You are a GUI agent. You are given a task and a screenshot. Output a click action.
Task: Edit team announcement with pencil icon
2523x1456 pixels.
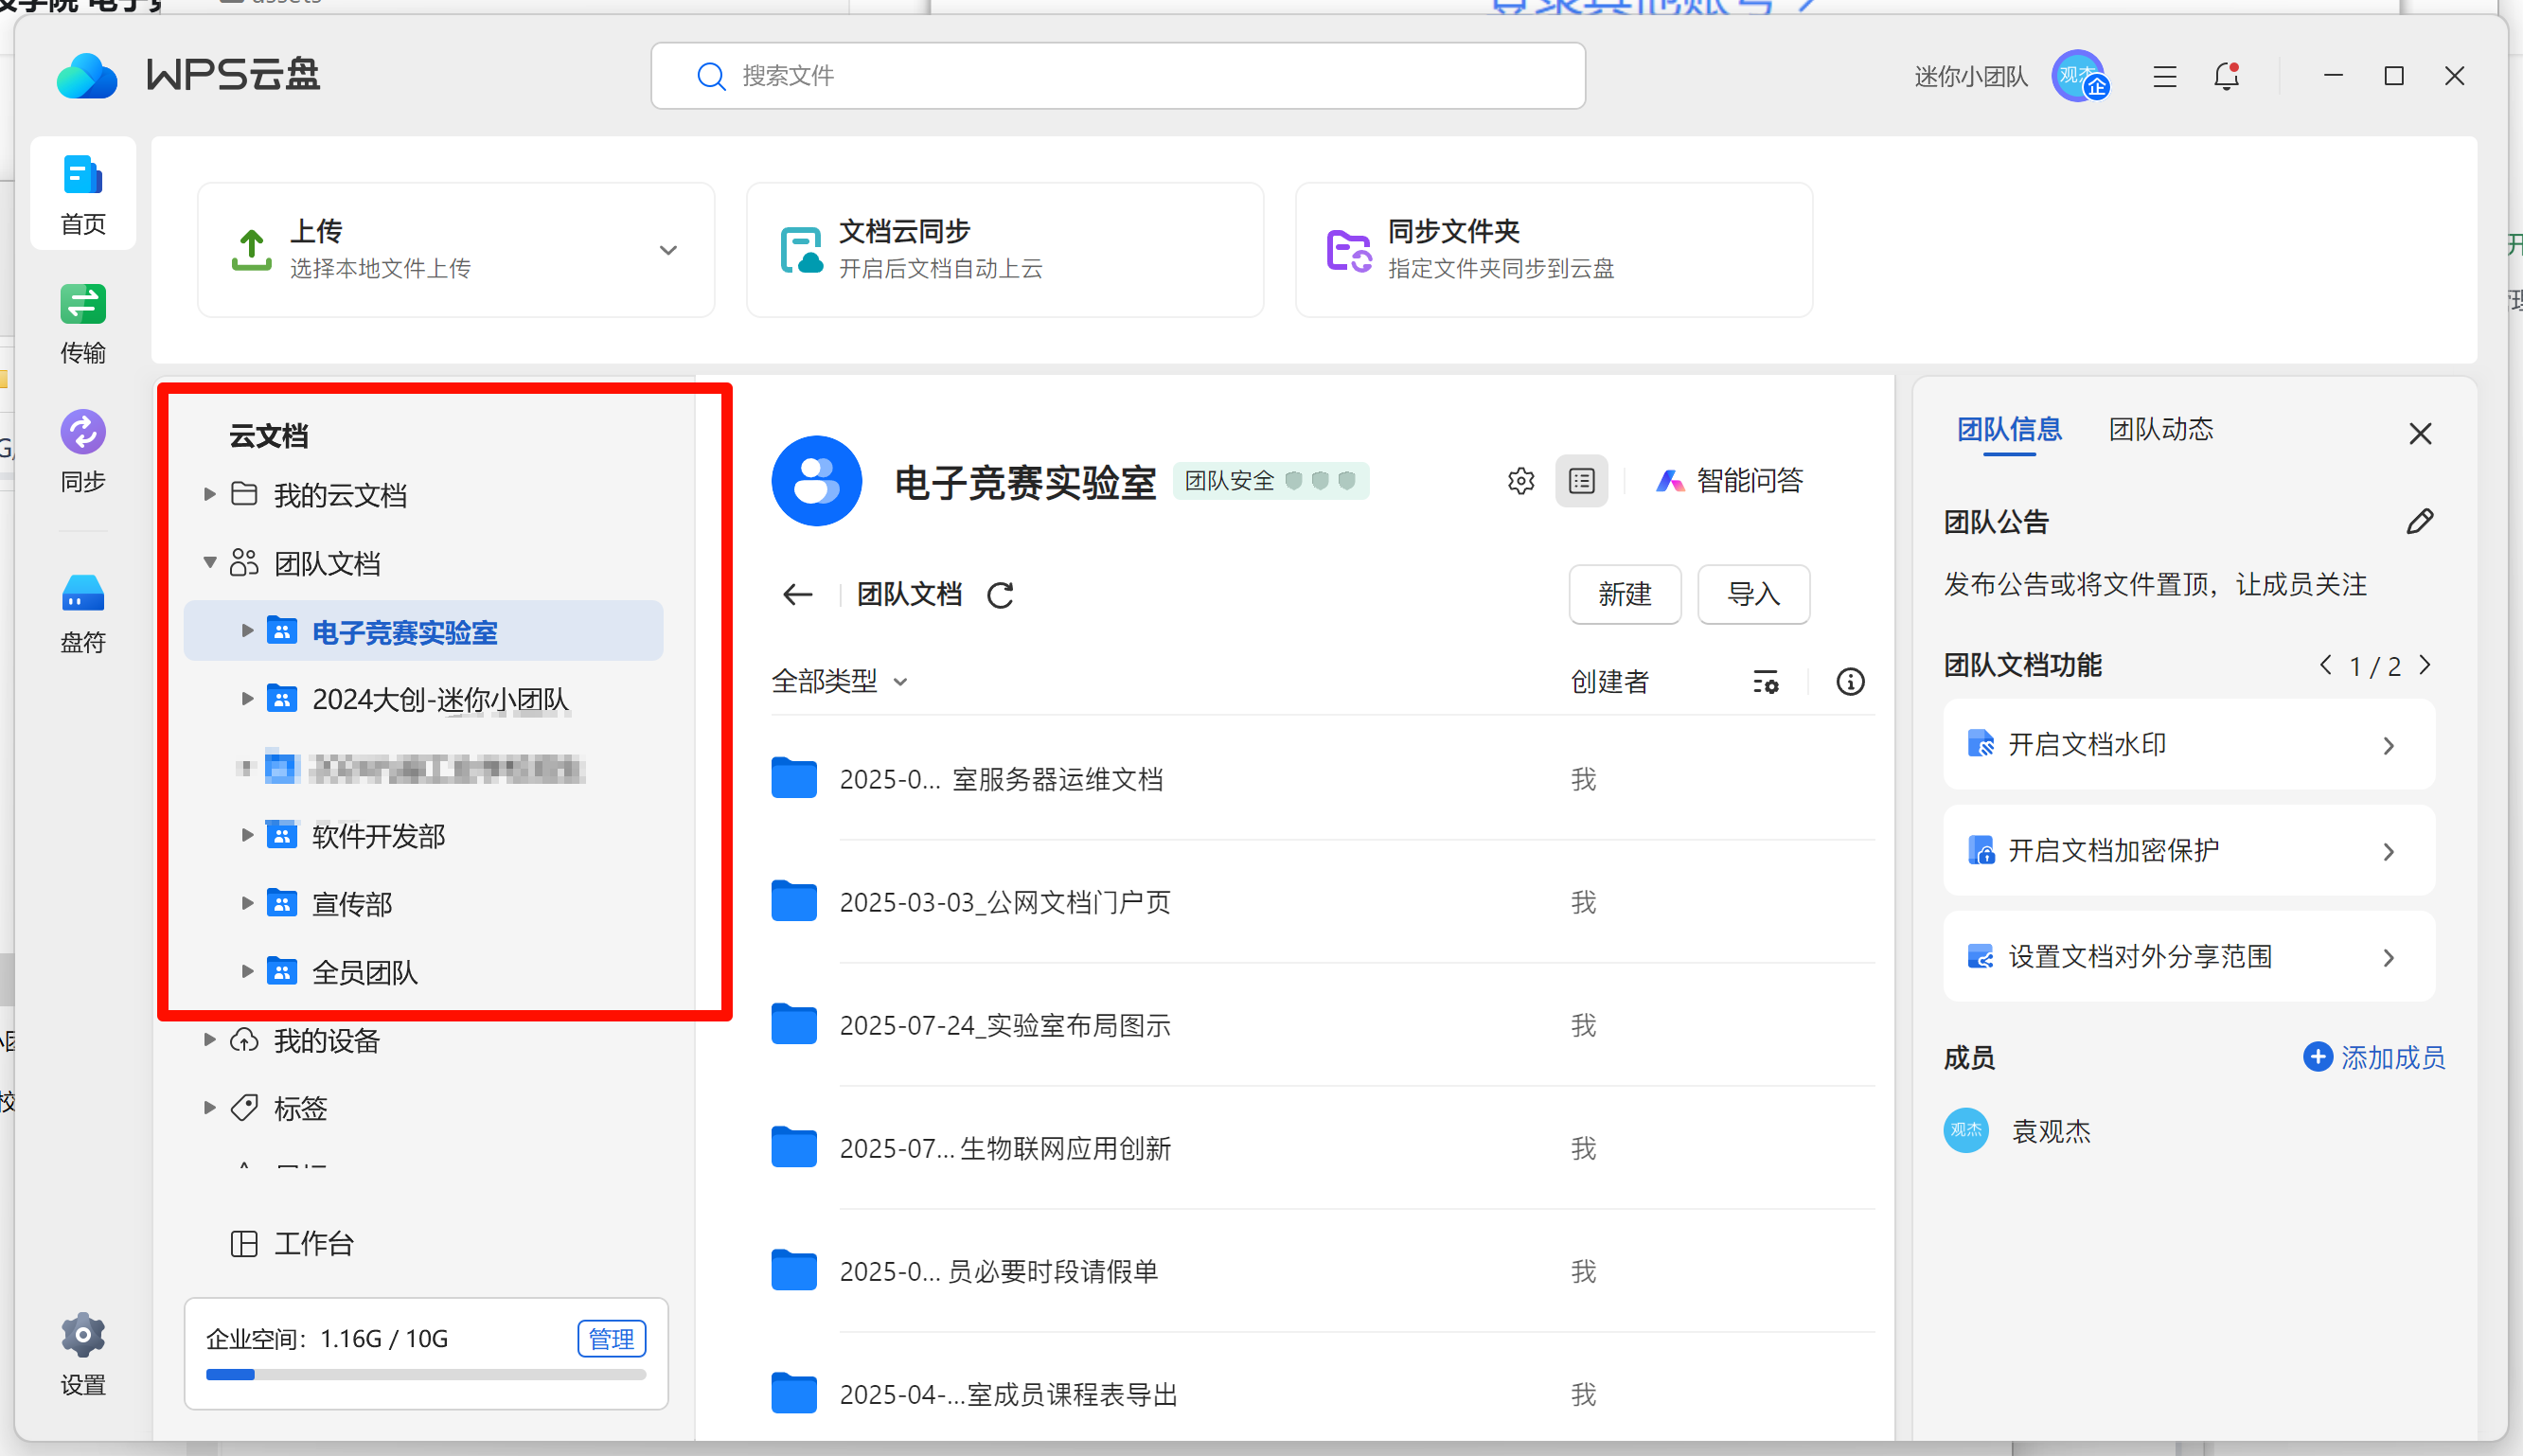pos(2419,521)
